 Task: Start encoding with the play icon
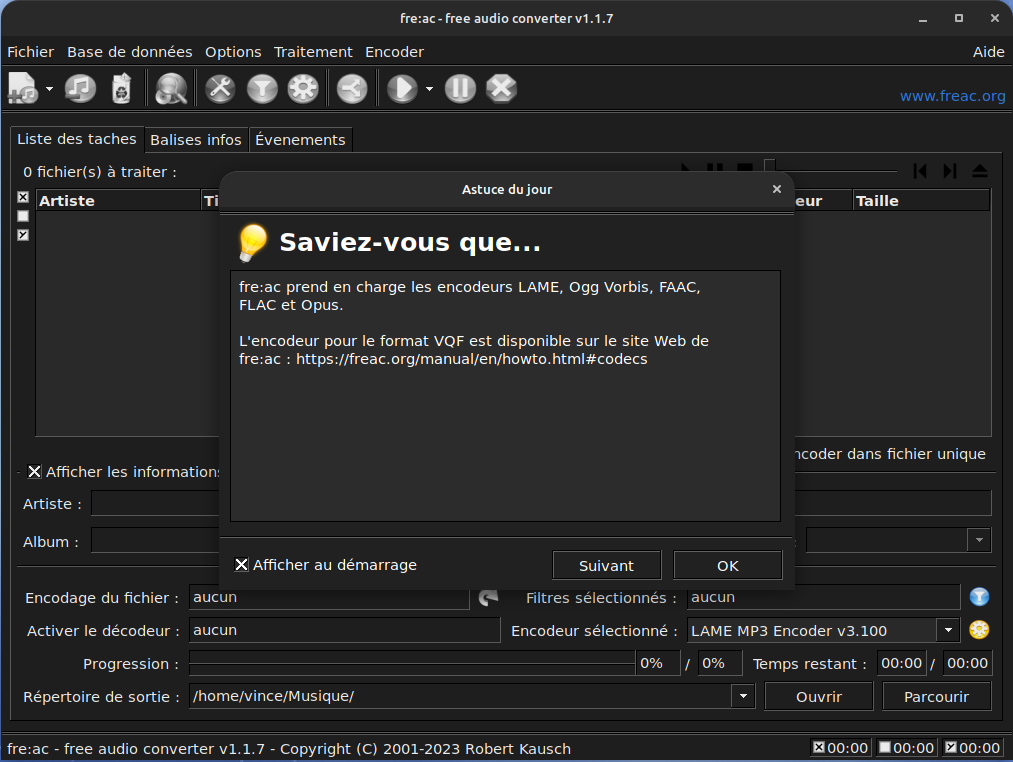(401, 89)
